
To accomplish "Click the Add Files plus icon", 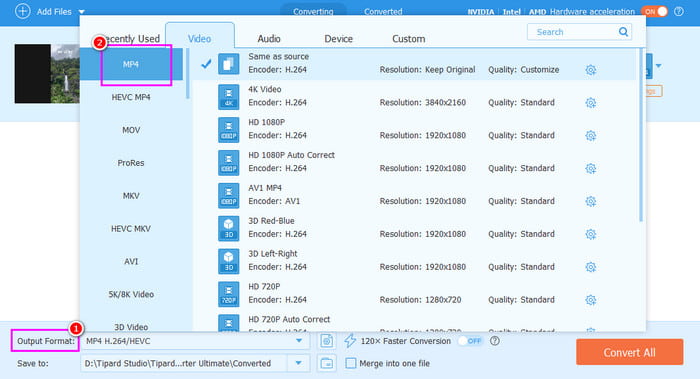I will (22, 11).
